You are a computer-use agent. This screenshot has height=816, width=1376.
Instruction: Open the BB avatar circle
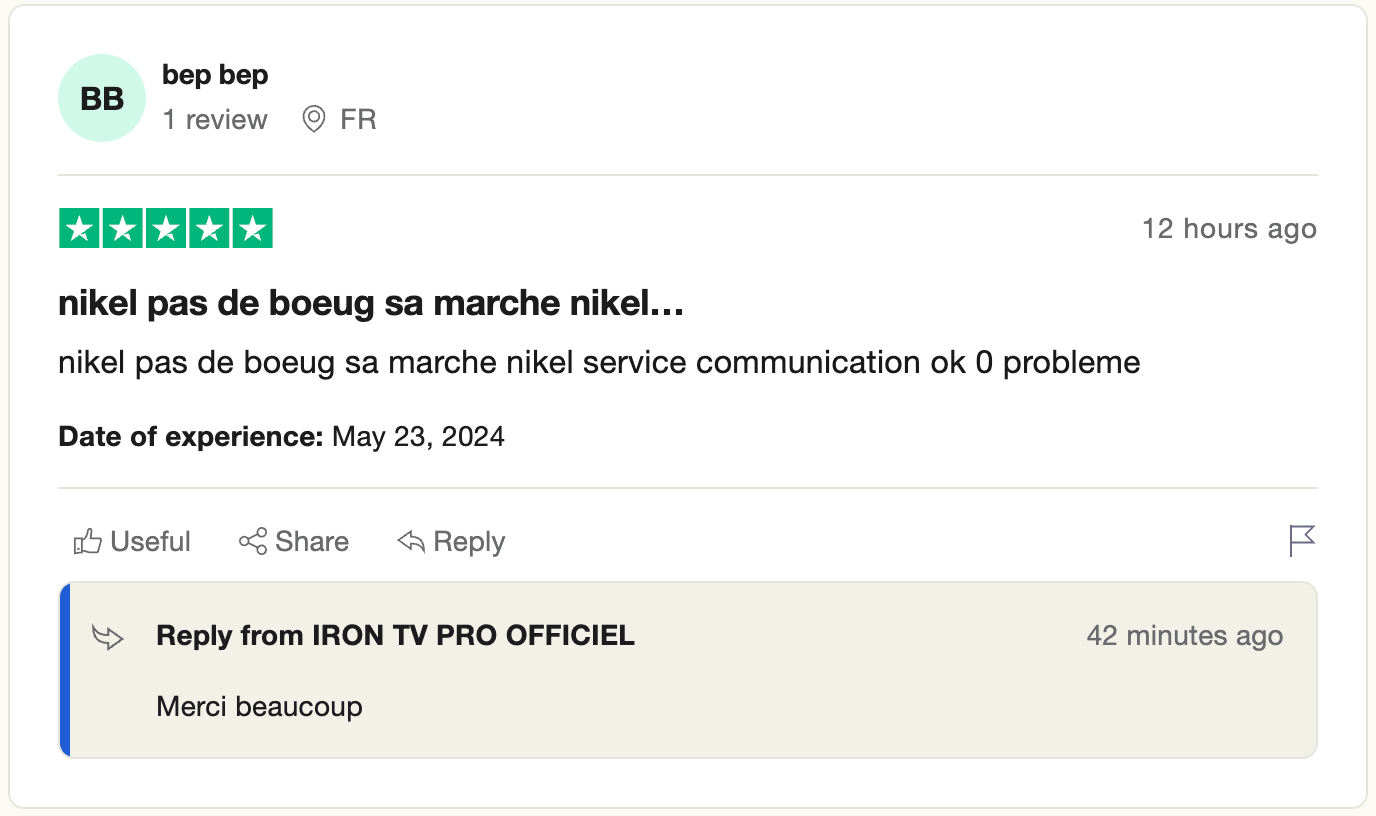click(101, 98)
